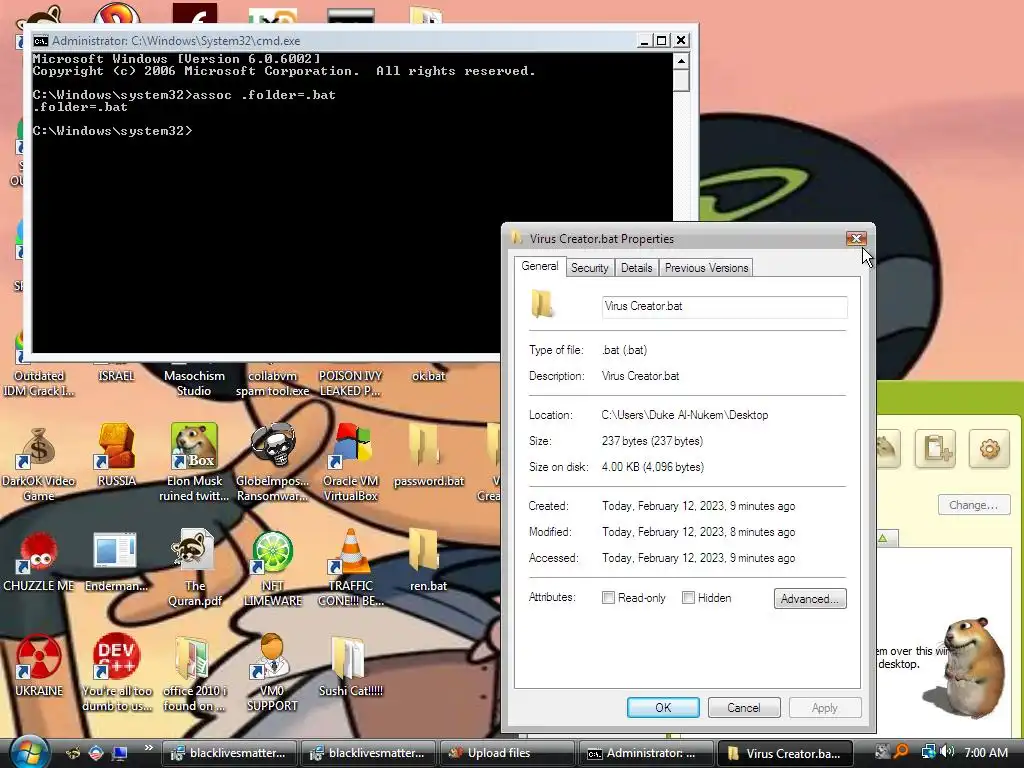1024x768 pixels.
Task: Open the Sushi Cat folder icon
Action: pos(349,657)
